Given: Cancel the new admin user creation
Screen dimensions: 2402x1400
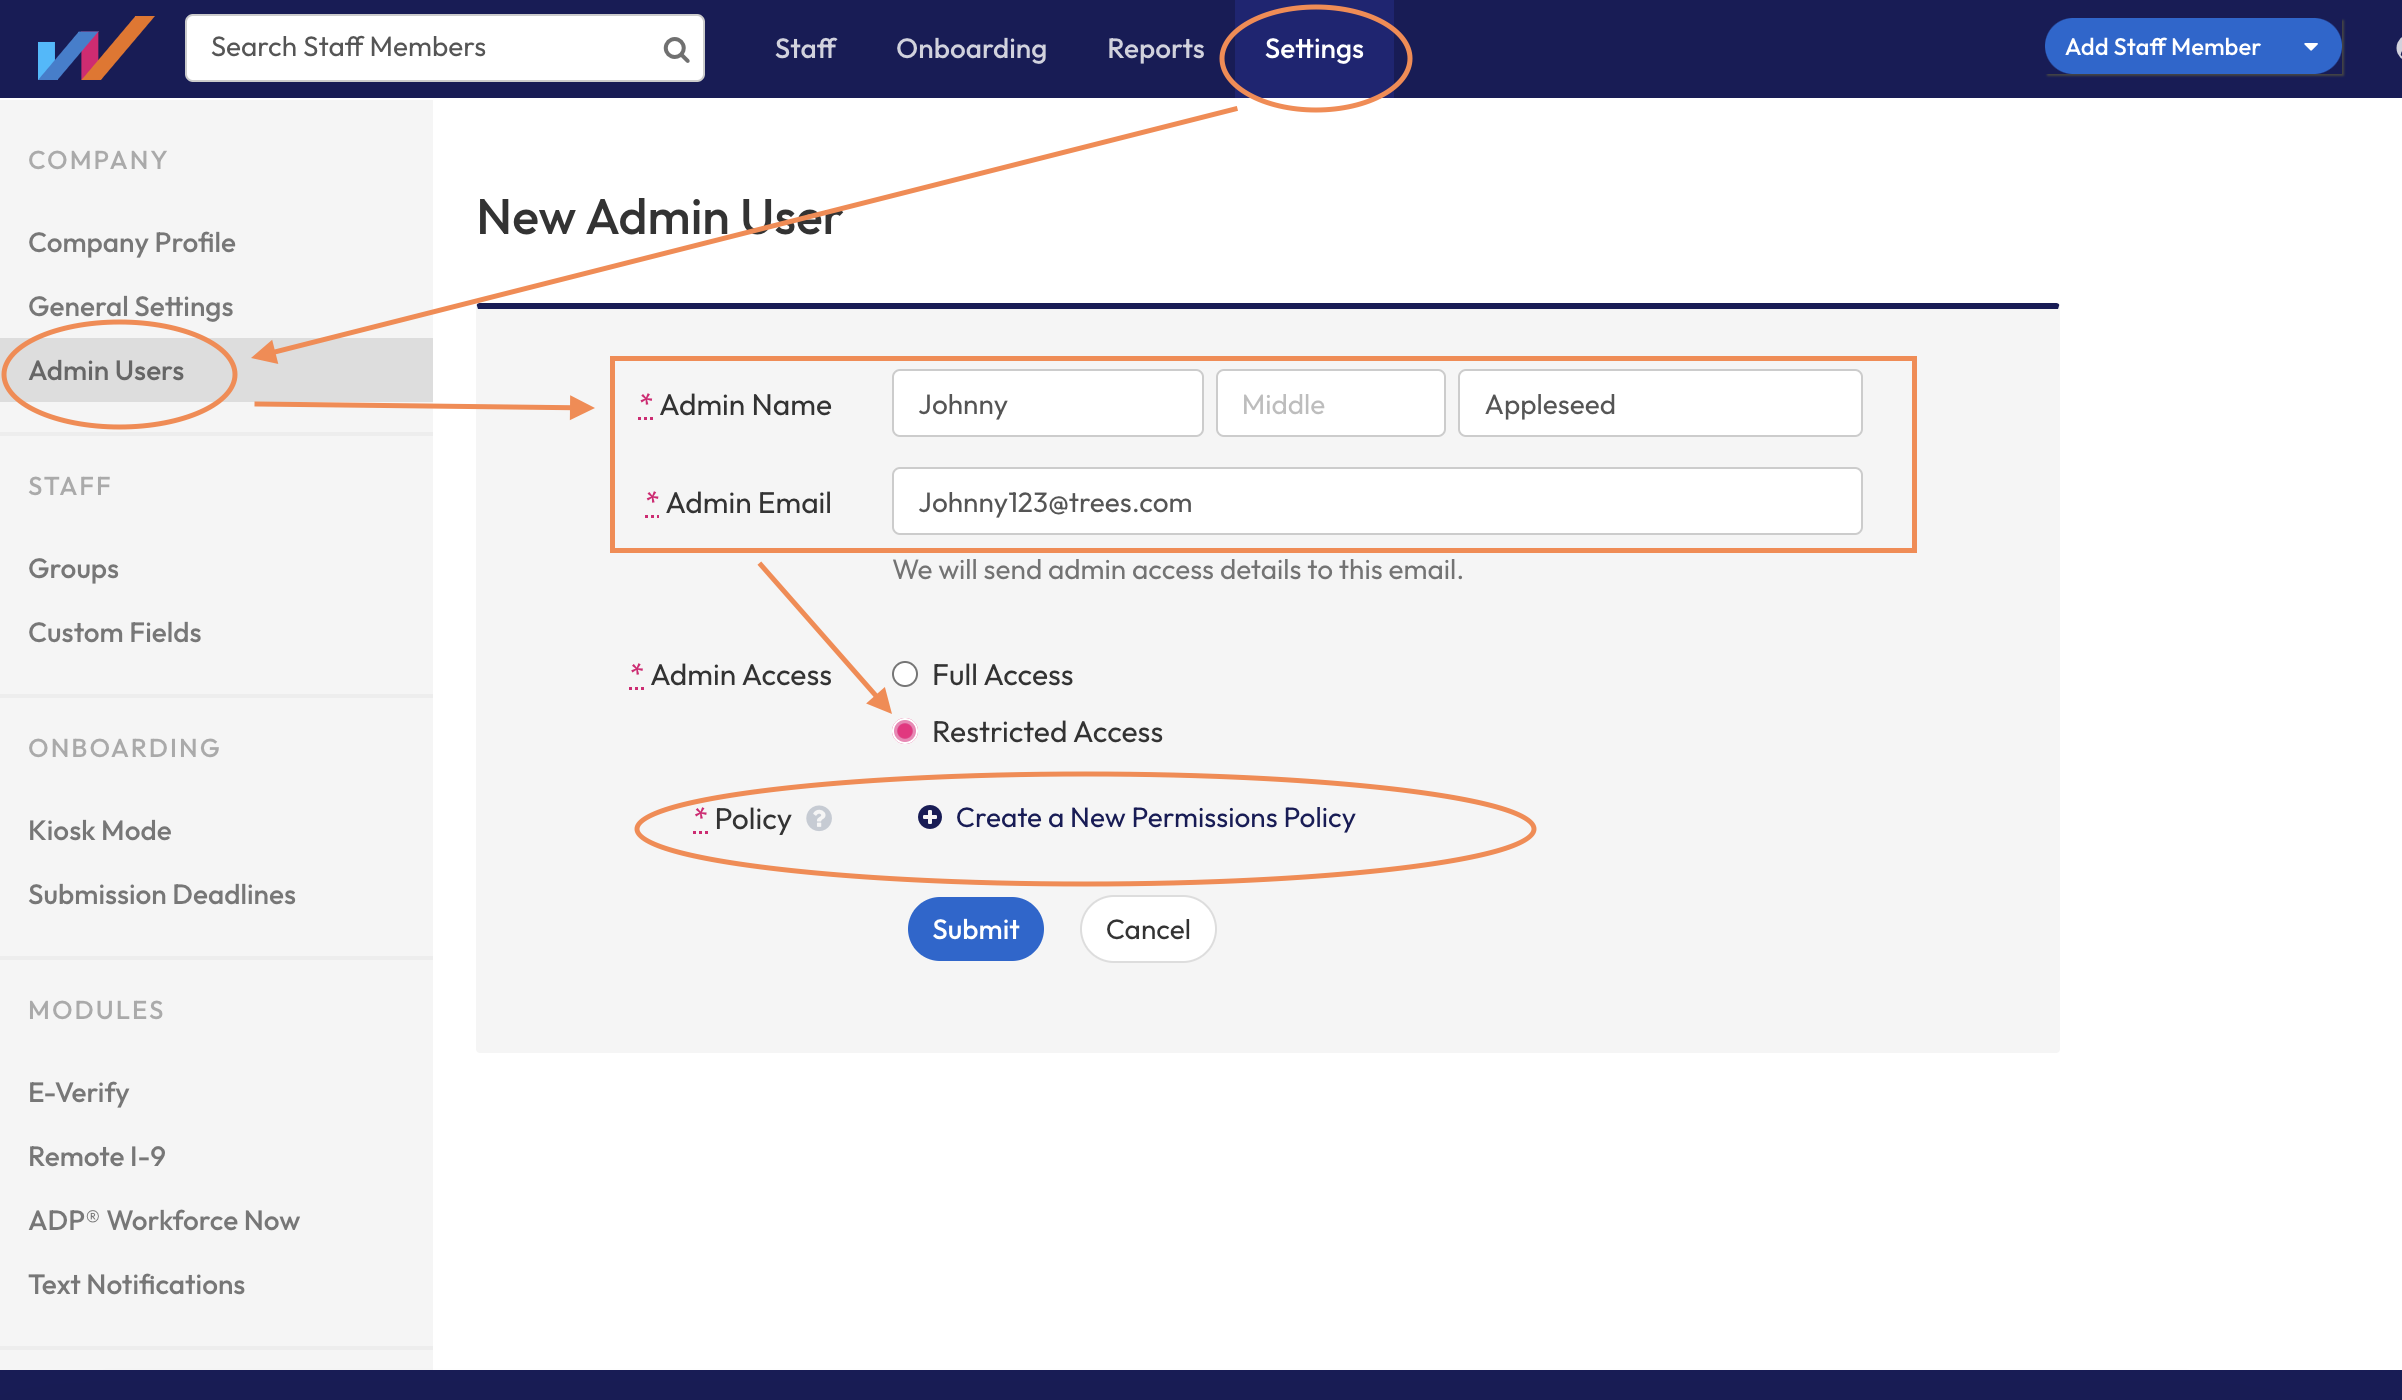Looking at the screenshot, I should pyautogui.click(x=1147, y=928).
